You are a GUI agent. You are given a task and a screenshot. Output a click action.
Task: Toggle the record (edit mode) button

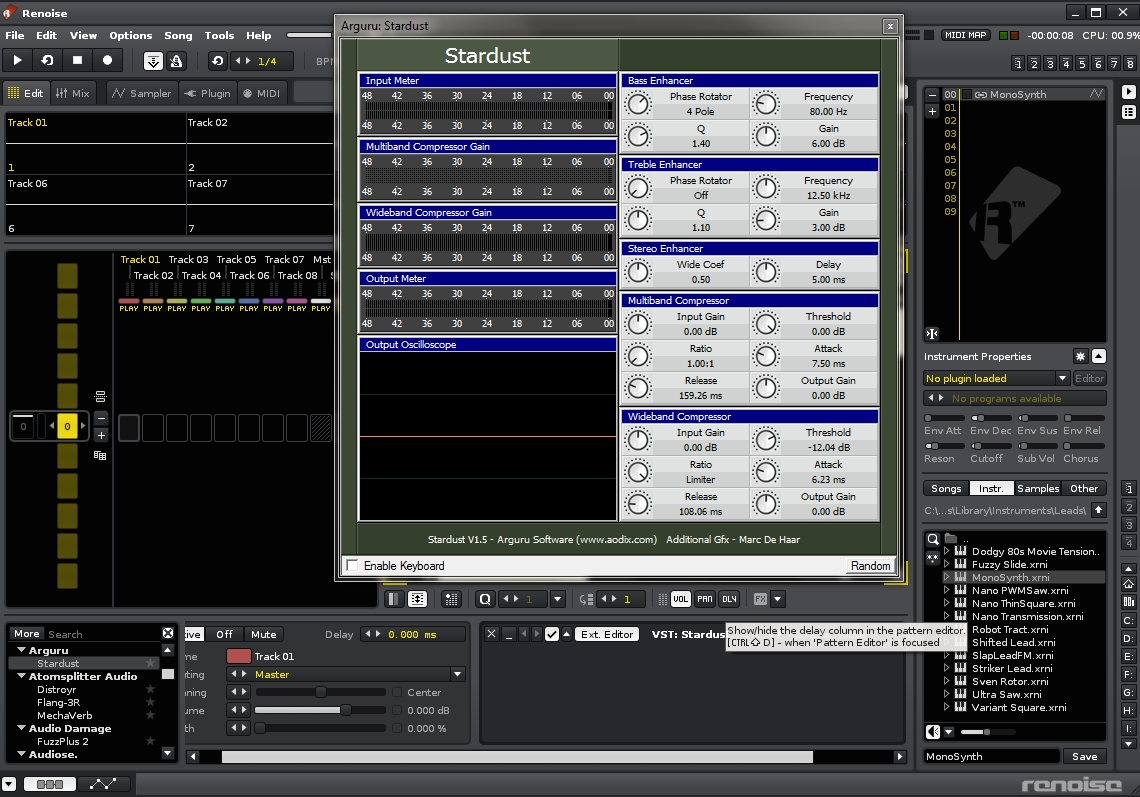(x=108, y=60)
